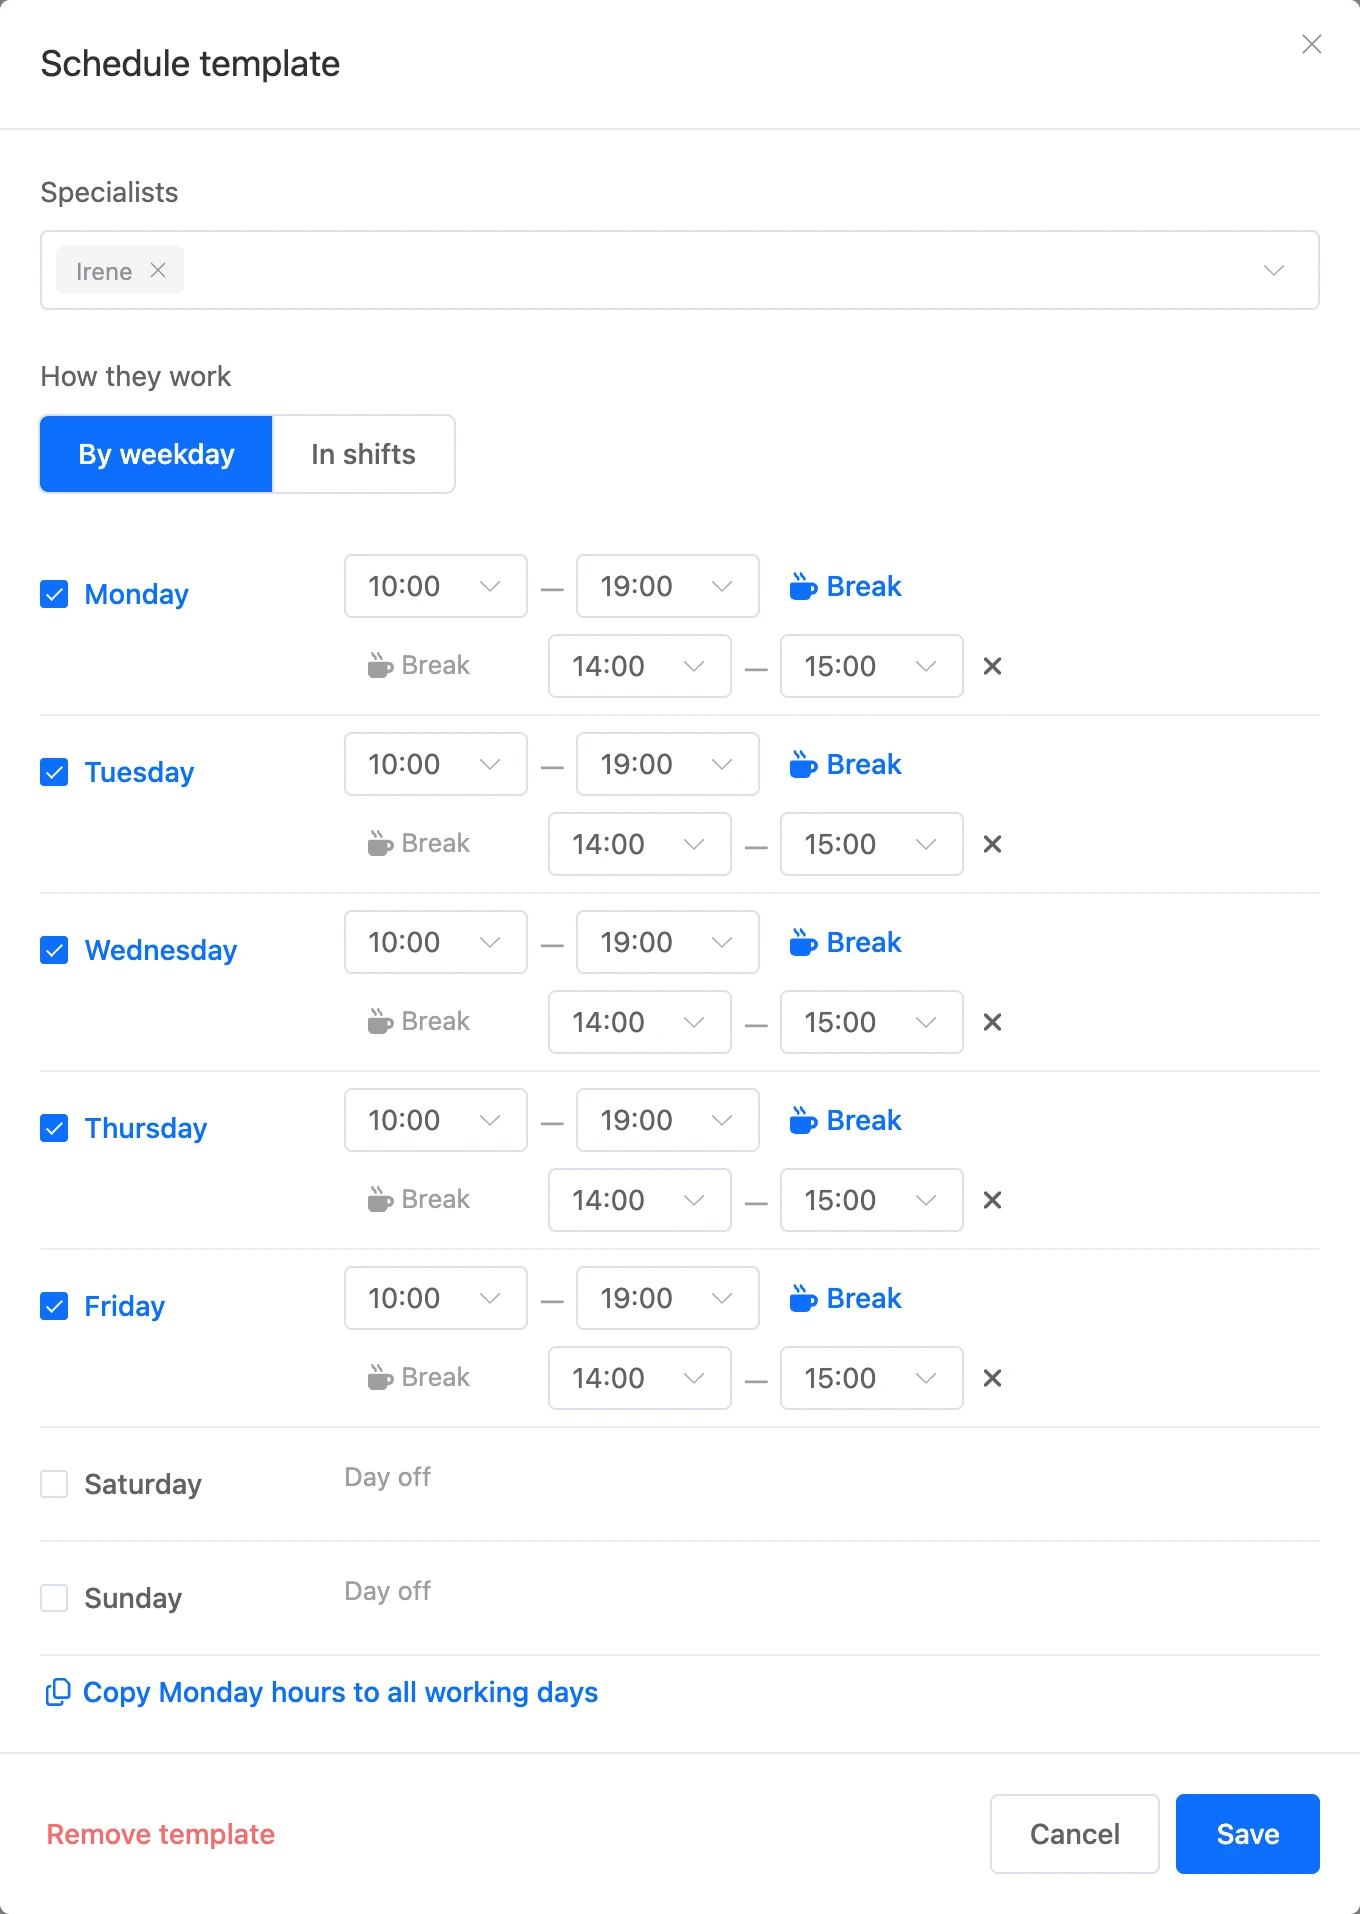Open Tuesday break end 15:00 dropdown
Viewport: 1360px width, 1914px height.
pyautogui.click(x=872, y=844)
